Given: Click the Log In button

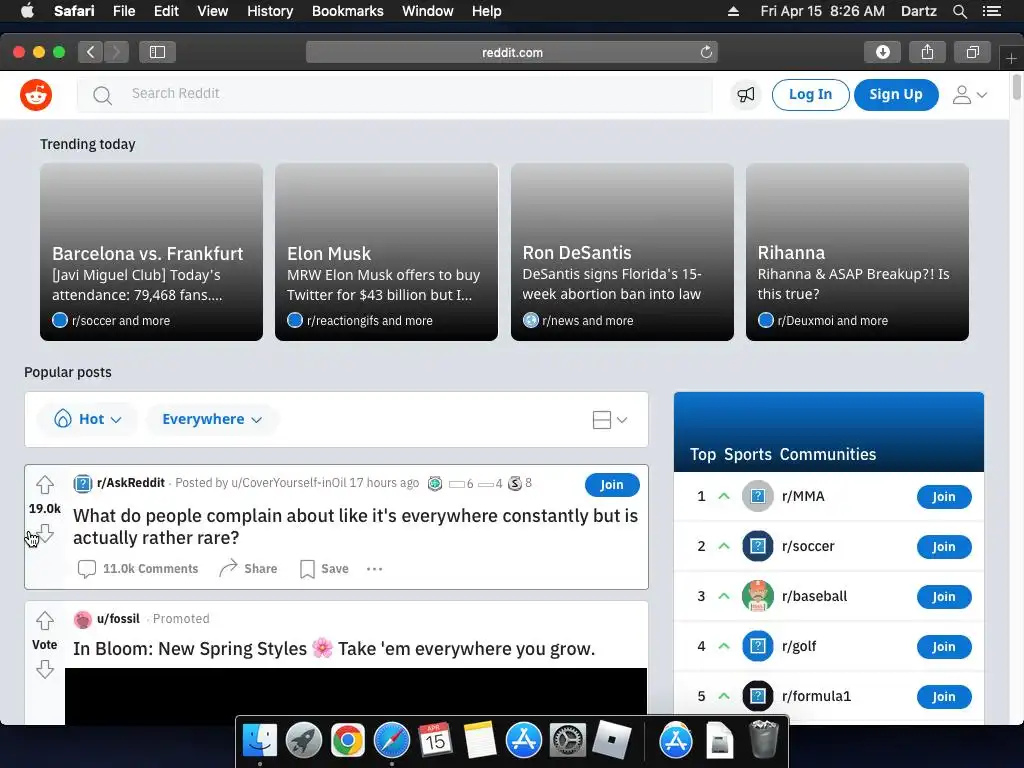Looking at the screenshot, I should (810, 95).
